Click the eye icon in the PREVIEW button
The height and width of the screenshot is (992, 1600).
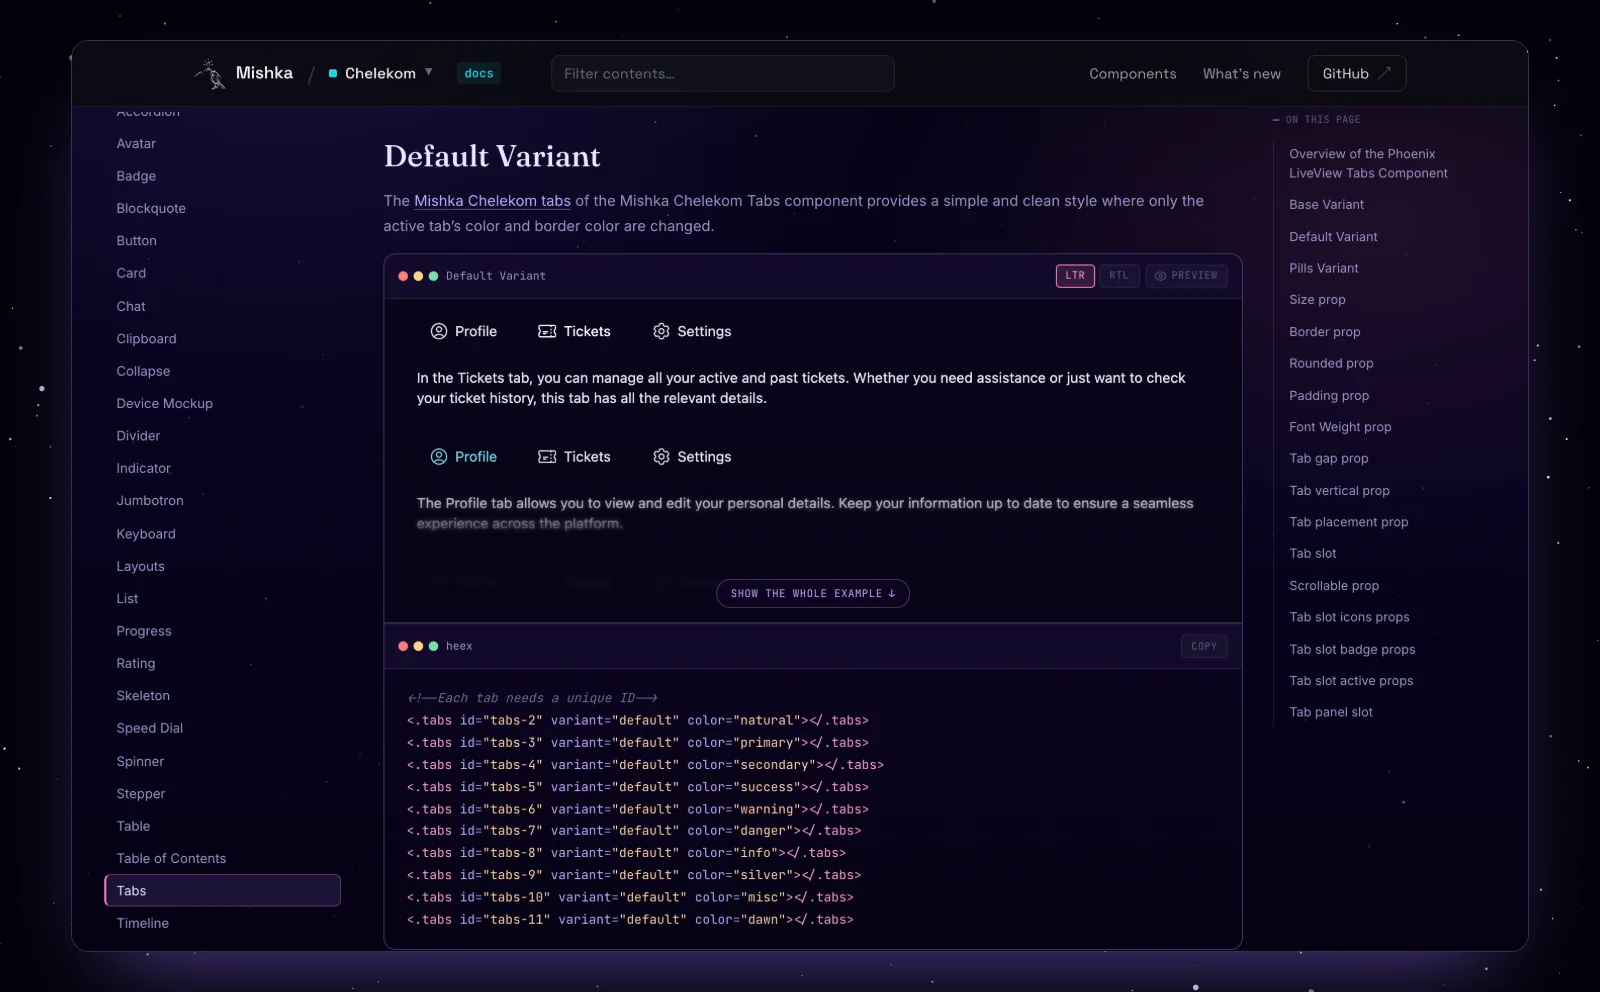pos(1161,276)
